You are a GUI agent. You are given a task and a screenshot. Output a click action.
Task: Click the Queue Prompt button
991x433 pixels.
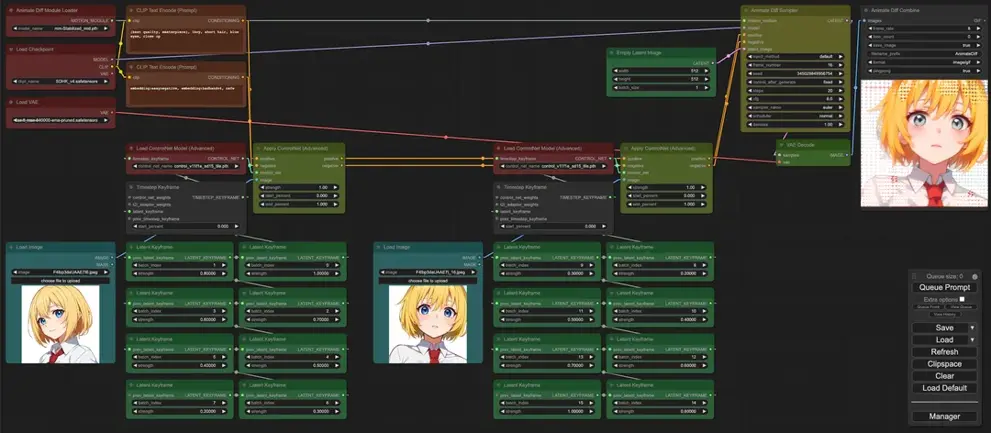tap(944, 287)
